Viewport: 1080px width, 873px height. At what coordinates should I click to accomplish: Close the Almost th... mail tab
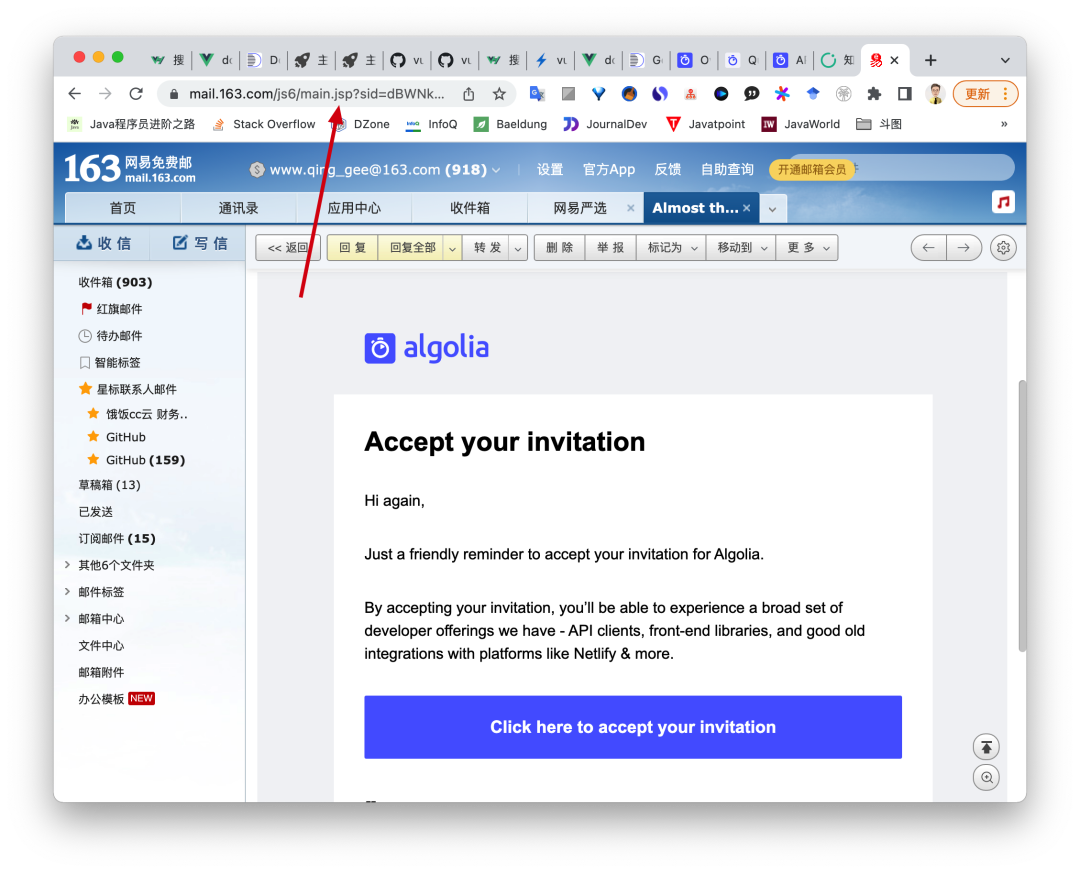[747, 208]
